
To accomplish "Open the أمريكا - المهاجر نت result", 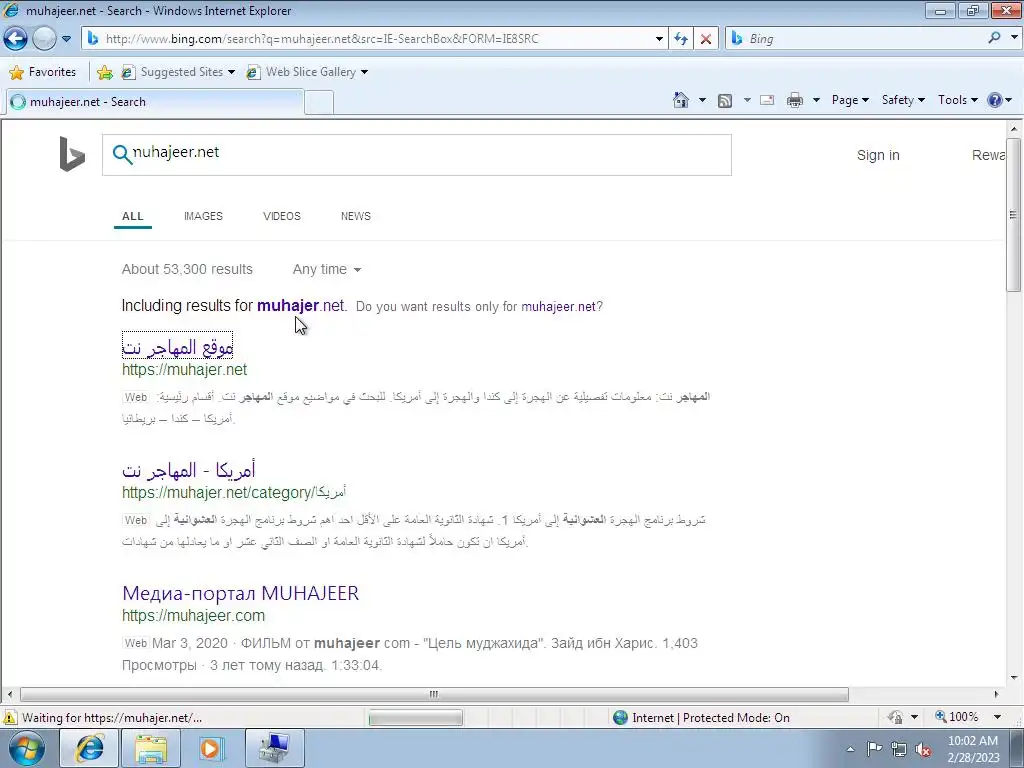I will pos(189,470).
